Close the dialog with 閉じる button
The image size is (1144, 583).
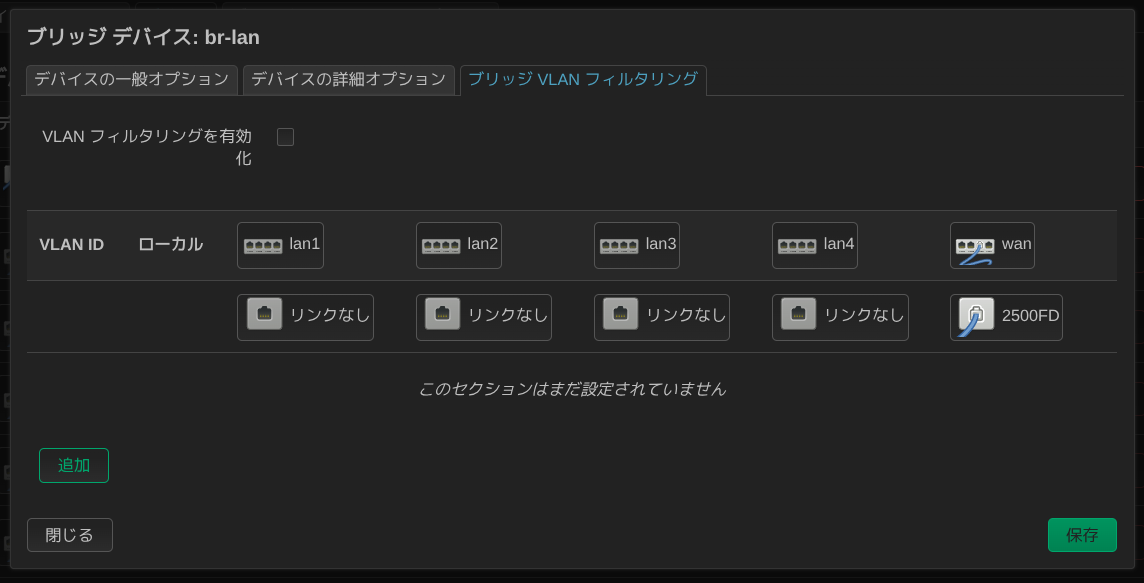click(x=70, y=535)
